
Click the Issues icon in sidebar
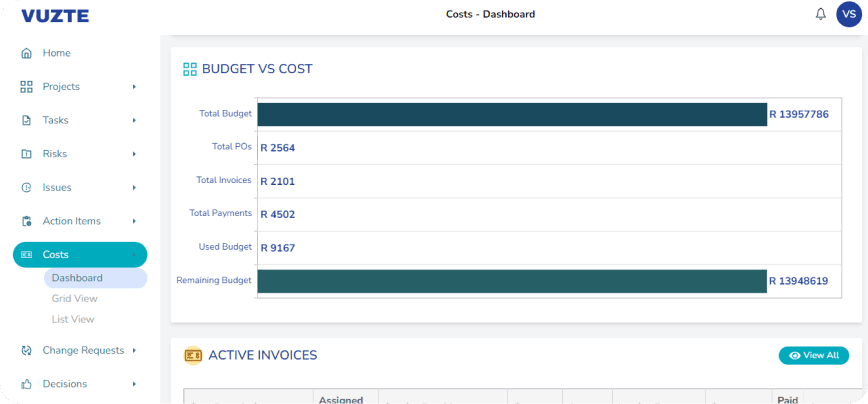point(26,188)
